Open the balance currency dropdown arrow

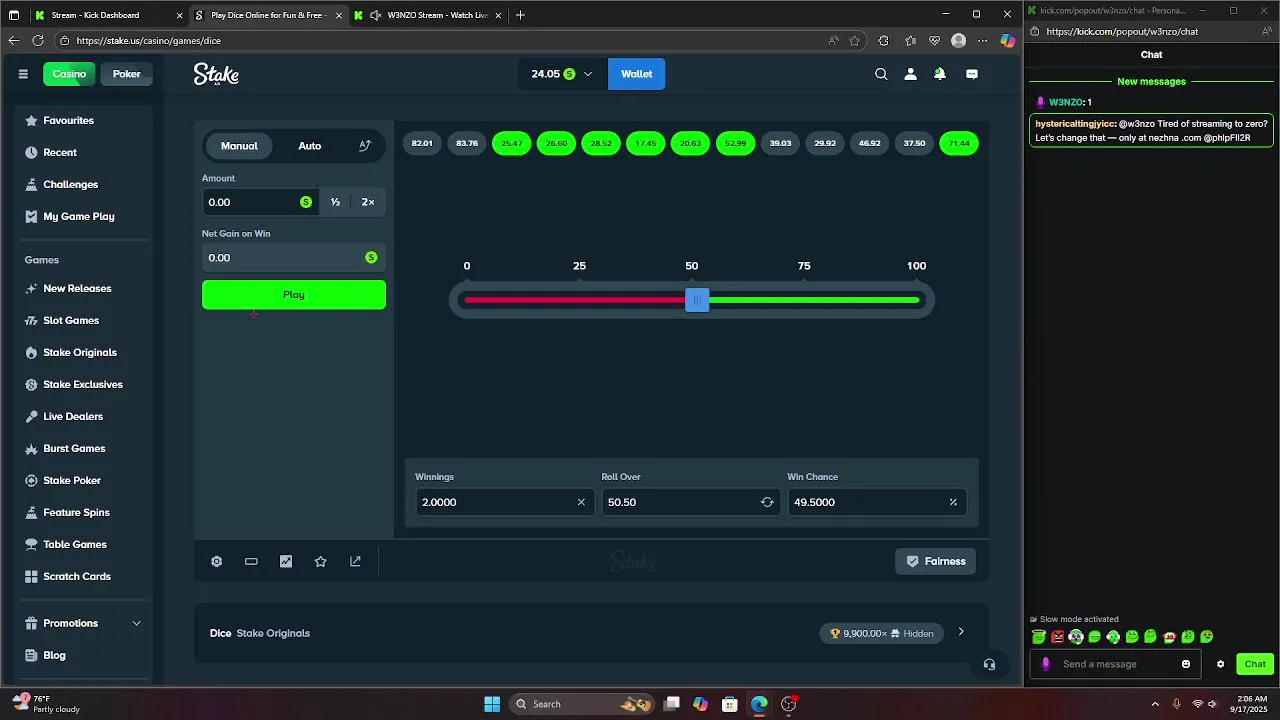click(588, 74)
